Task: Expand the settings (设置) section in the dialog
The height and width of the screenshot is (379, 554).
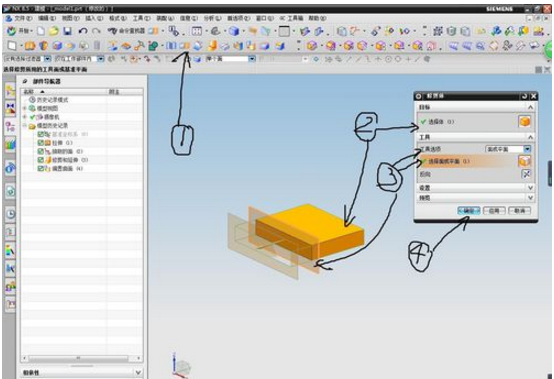Action: click(x=476, y=188)
